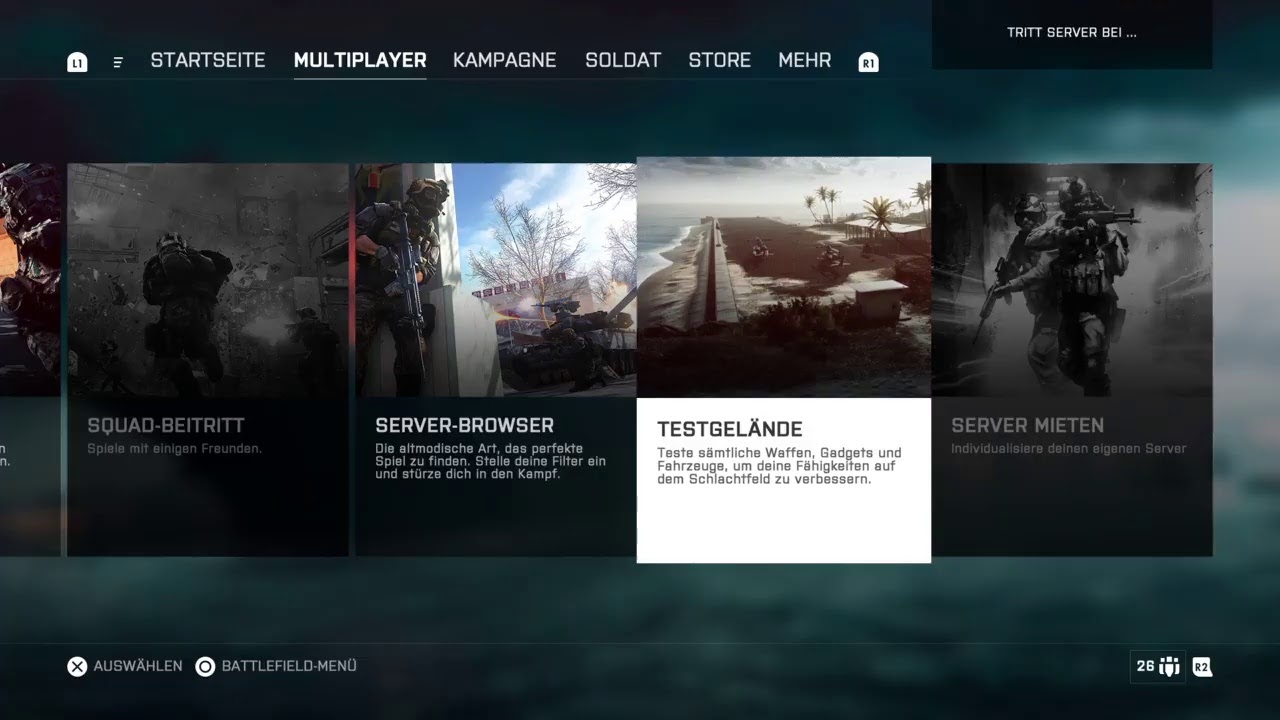Open the Server-Browser tile title
Viewport: 1280px width, 720px height.
click(464, 425)
